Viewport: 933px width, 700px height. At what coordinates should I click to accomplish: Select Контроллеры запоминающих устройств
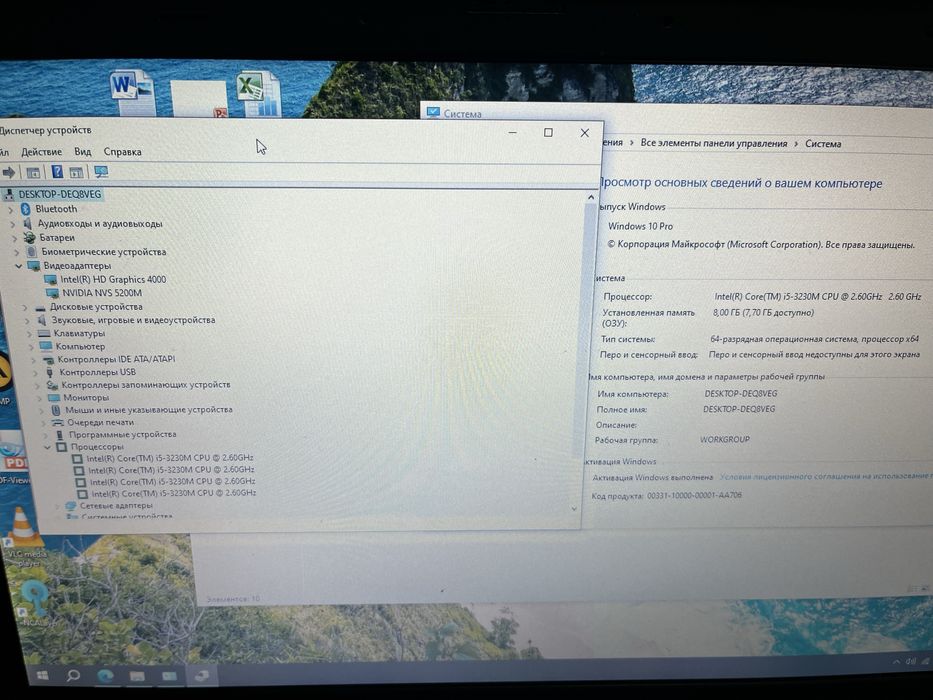[146, 385]
